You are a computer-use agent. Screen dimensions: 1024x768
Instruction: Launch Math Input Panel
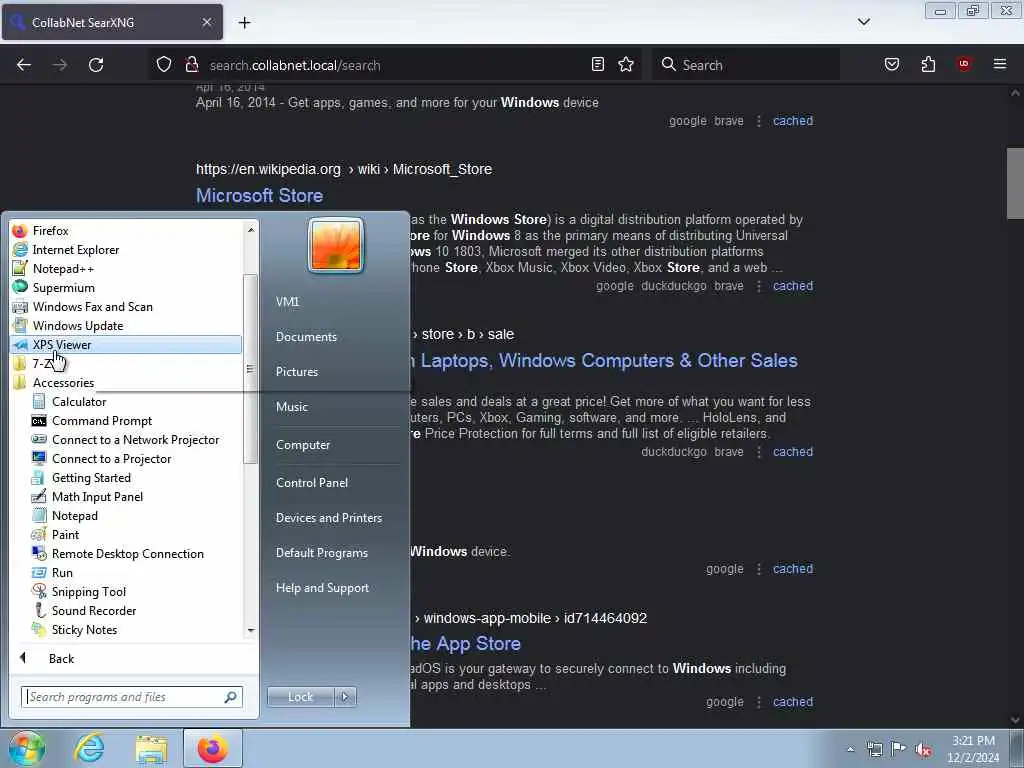coord(97,496)
